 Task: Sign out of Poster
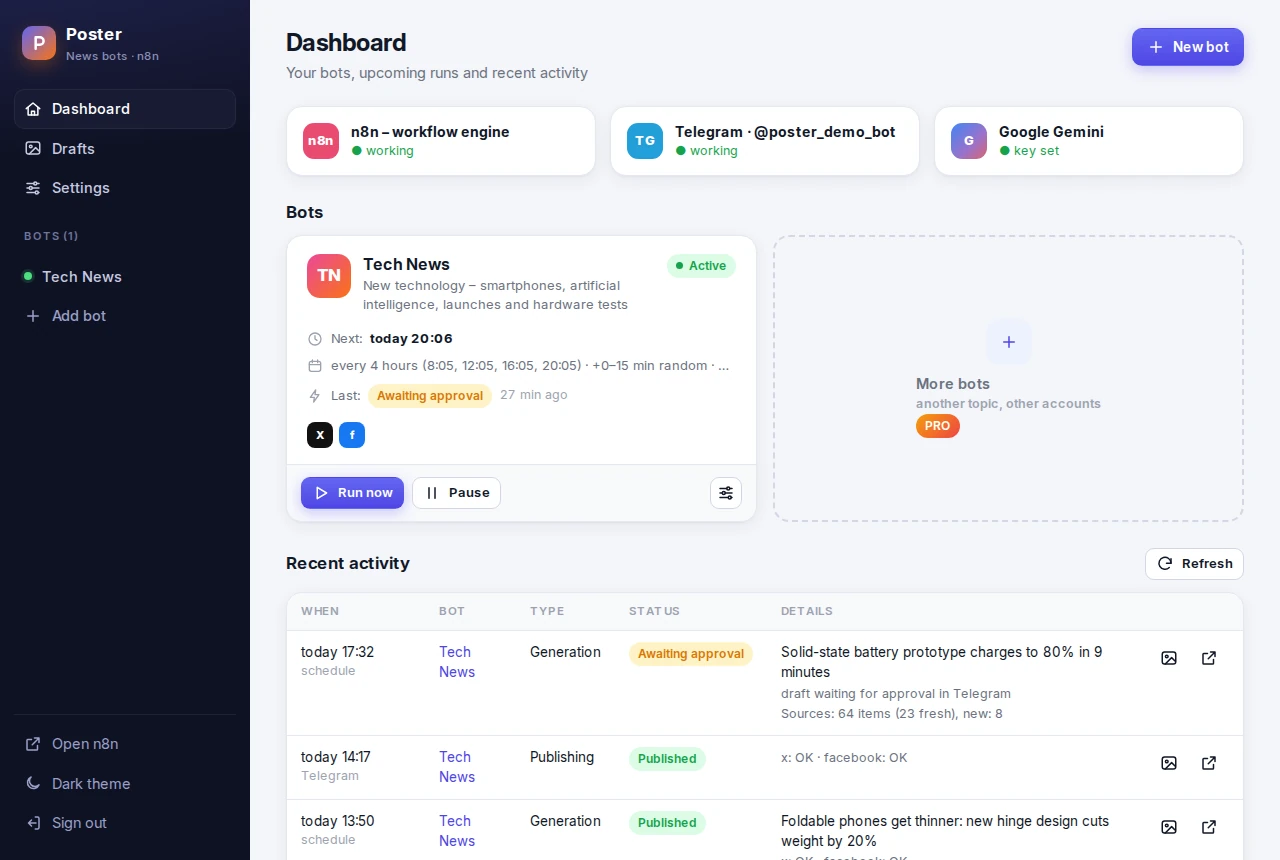125,823
